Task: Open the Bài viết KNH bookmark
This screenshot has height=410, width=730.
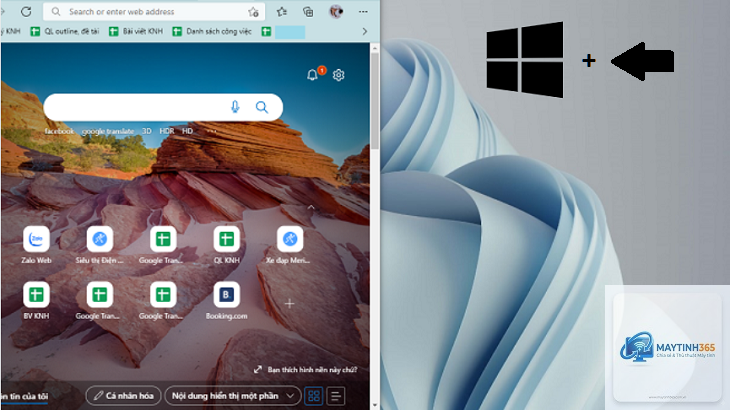Action: (136, 31)
